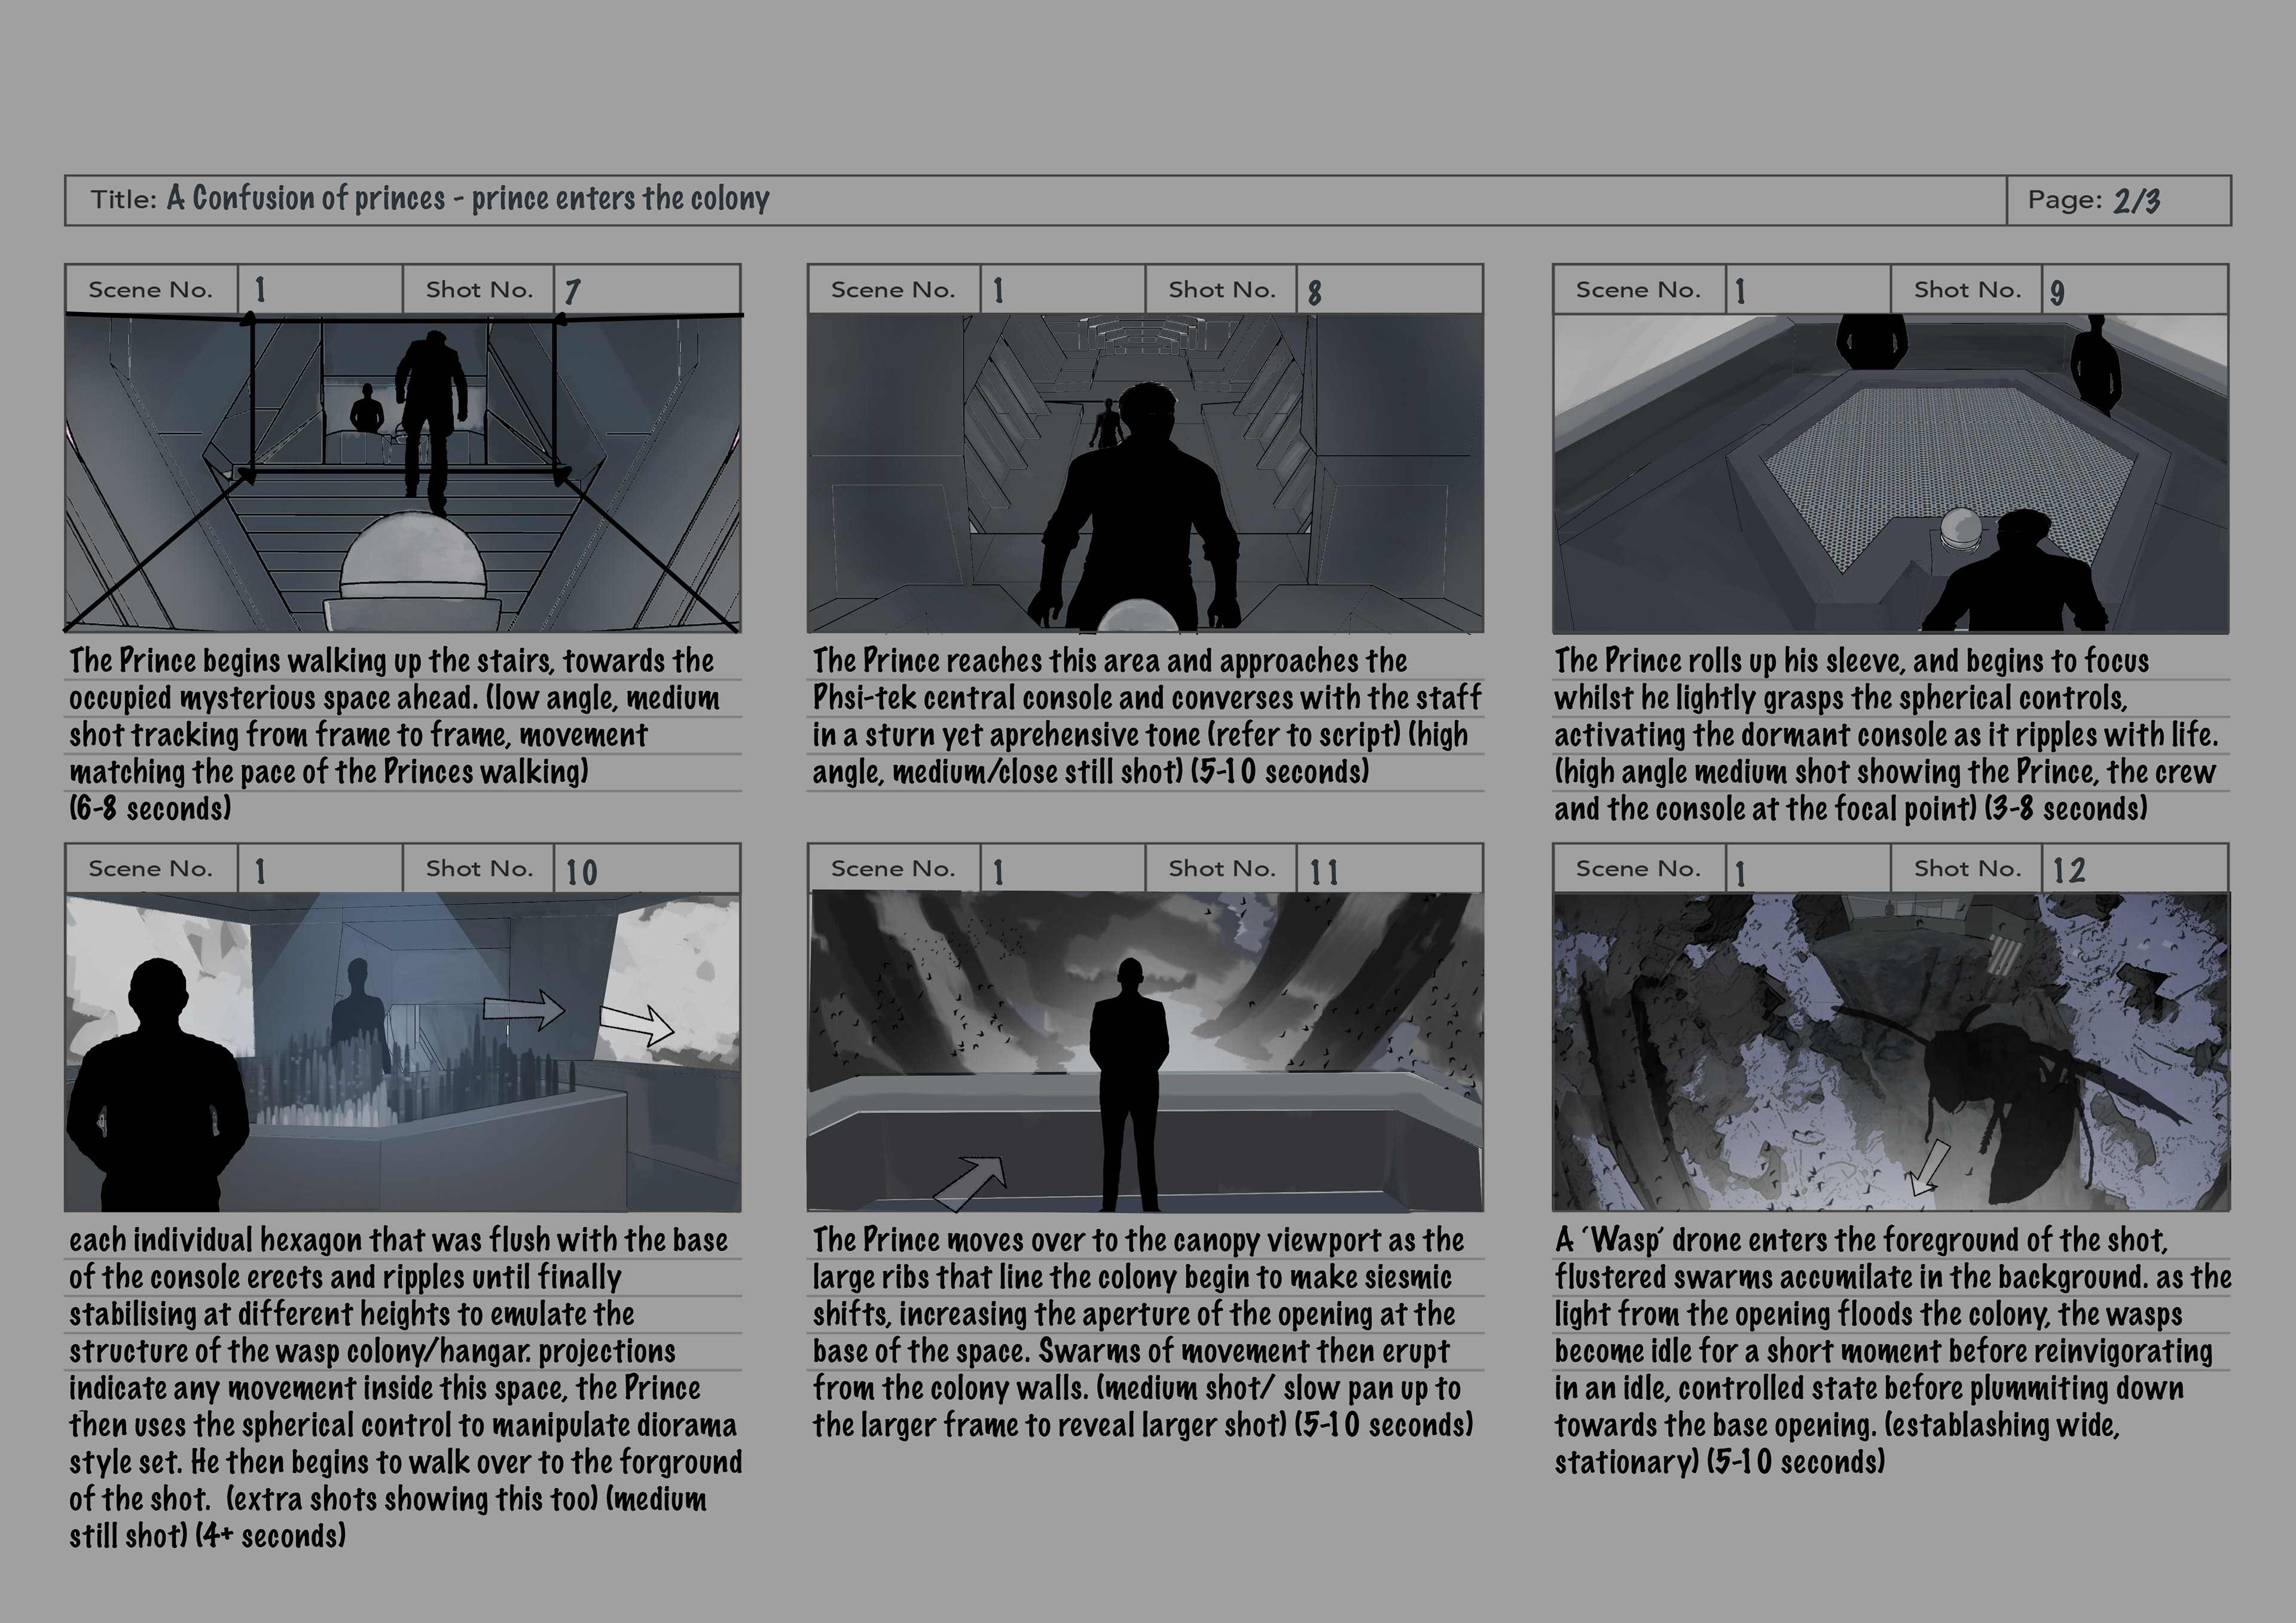The width and height of the screenshot is (2296, 1623).
Task: Select the Shot 9 hexagonal console thumbnail
Action: [x=1890, y=473]
